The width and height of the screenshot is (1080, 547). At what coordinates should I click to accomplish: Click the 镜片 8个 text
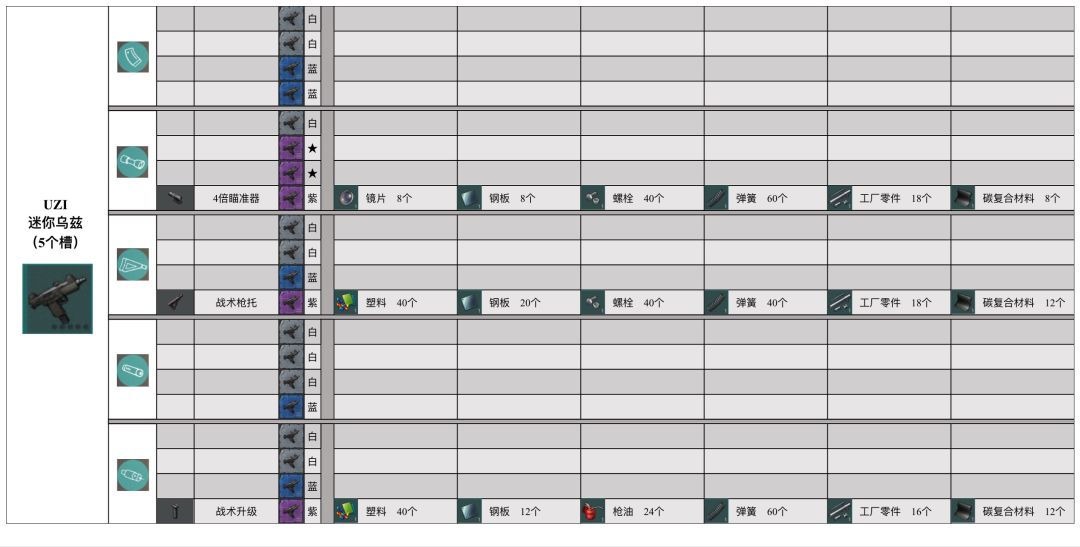click(388, 198)
